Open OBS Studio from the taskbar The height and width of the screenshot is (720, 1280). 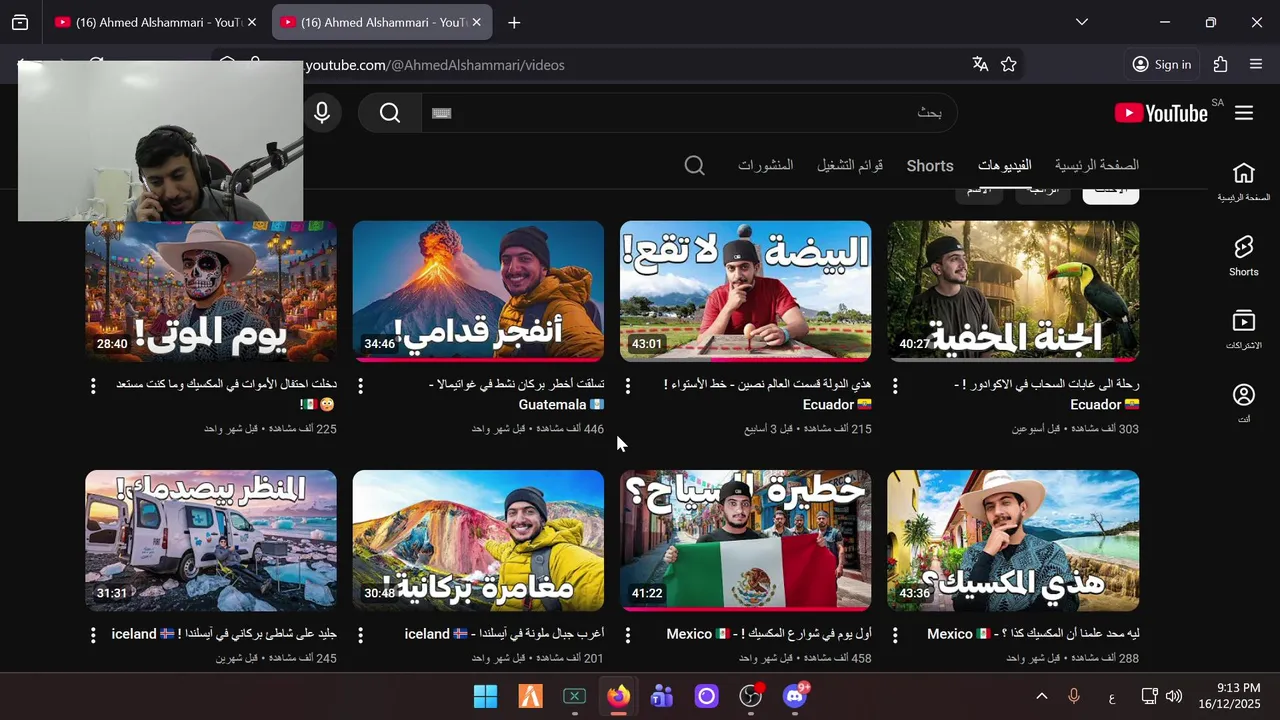(751, 696)
